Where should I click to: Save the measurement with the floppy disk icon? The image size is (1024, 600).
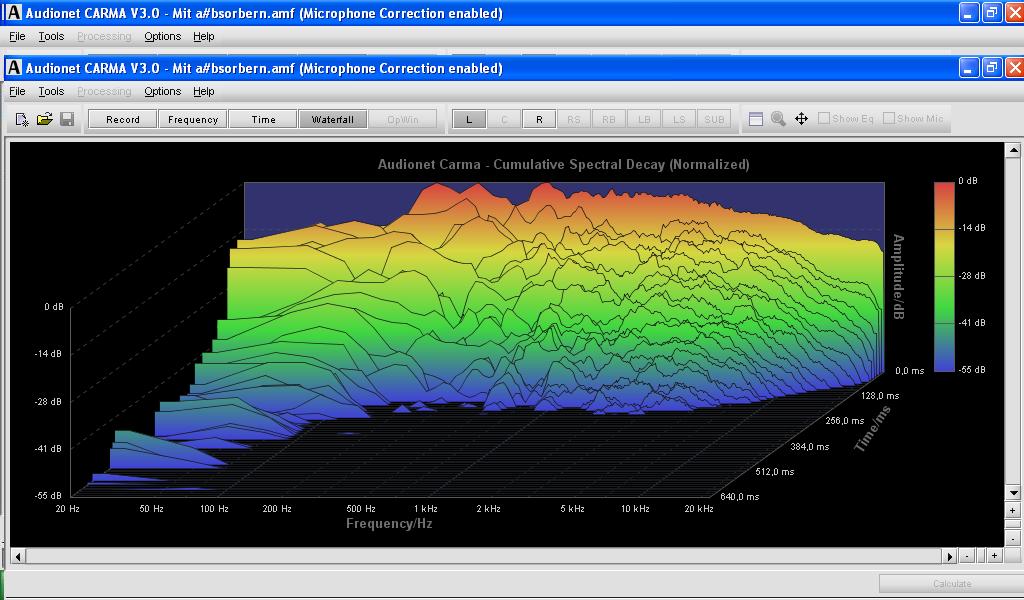tap(67, 119)
